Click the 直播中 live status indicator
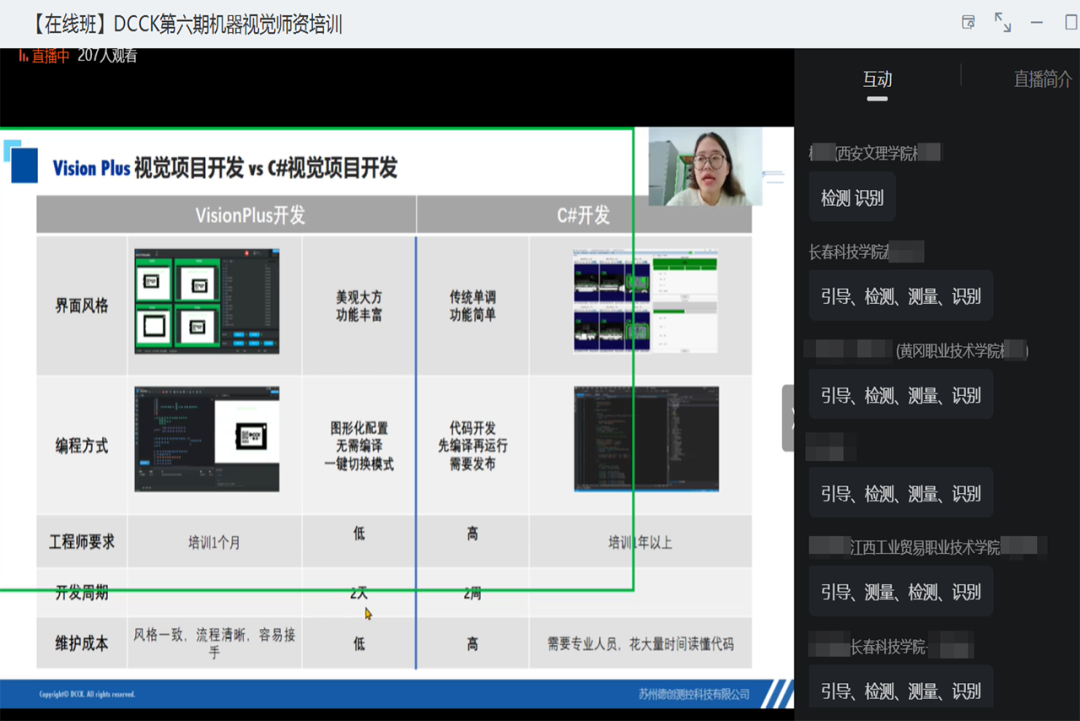The width and height of the screenshot is (1080, 721). pyautogui.click(x=44, y=56)
